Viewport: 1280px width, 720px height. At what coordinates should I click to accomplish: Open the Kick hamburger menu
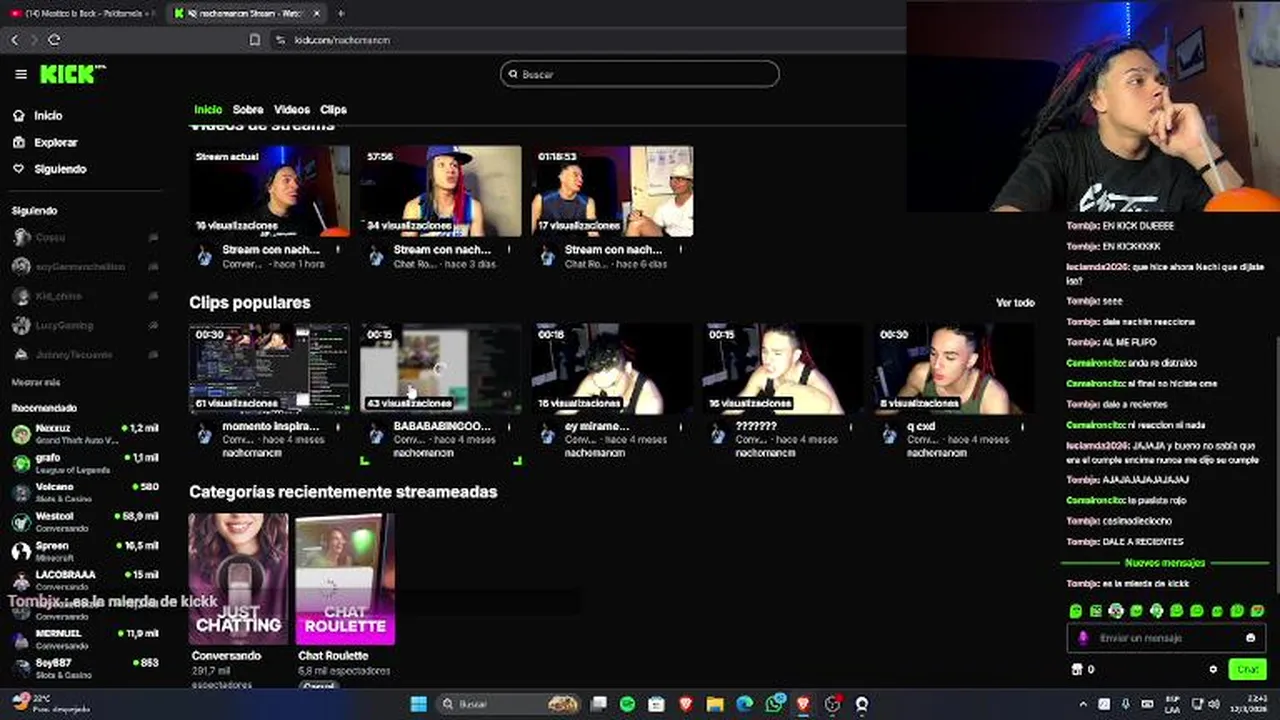pos(21,74)
